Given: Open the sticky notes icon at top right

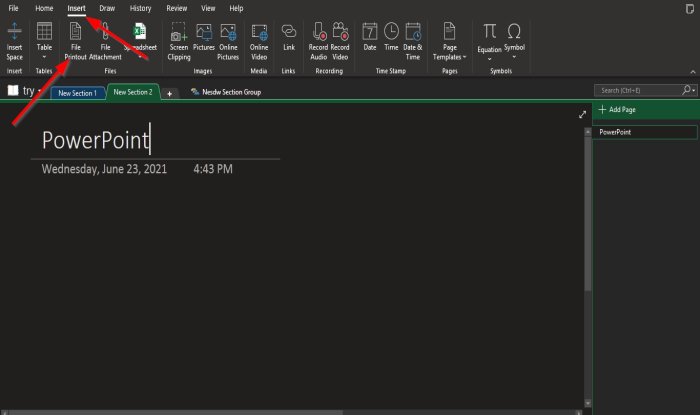Looking at the screenshot, I should point(690,9).
